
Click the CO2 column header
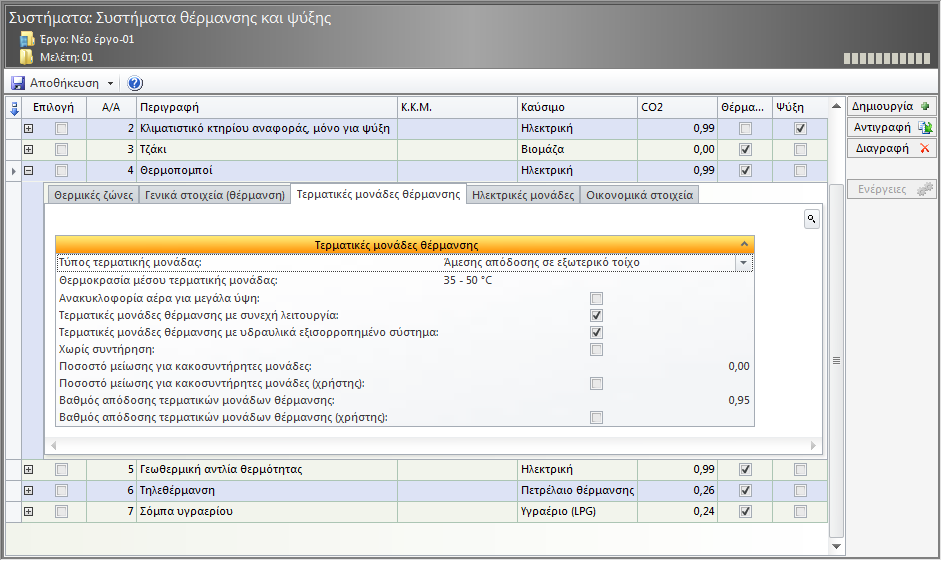678,108
